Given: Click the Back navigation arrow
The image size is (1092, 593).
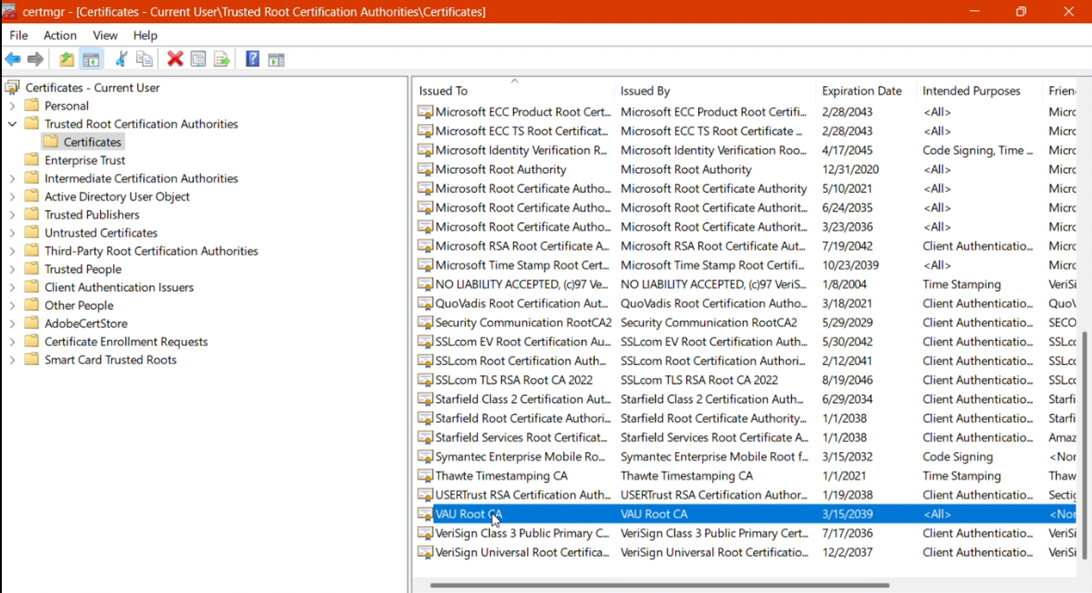Looking at the screenshot, I should [13, 58].
